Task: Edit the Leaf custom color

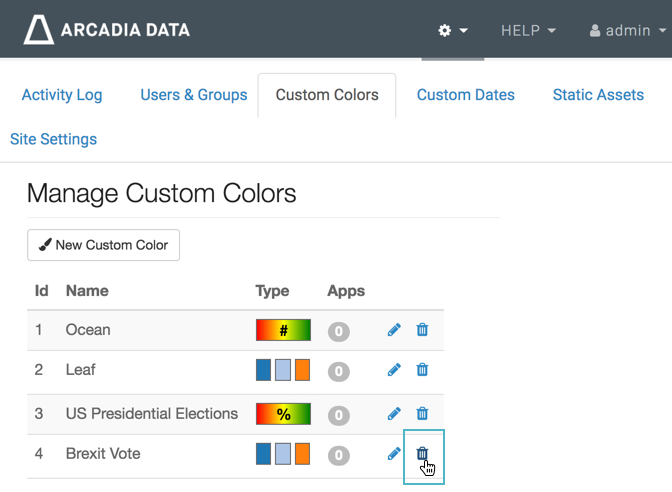Action: (x=394, y=370)
